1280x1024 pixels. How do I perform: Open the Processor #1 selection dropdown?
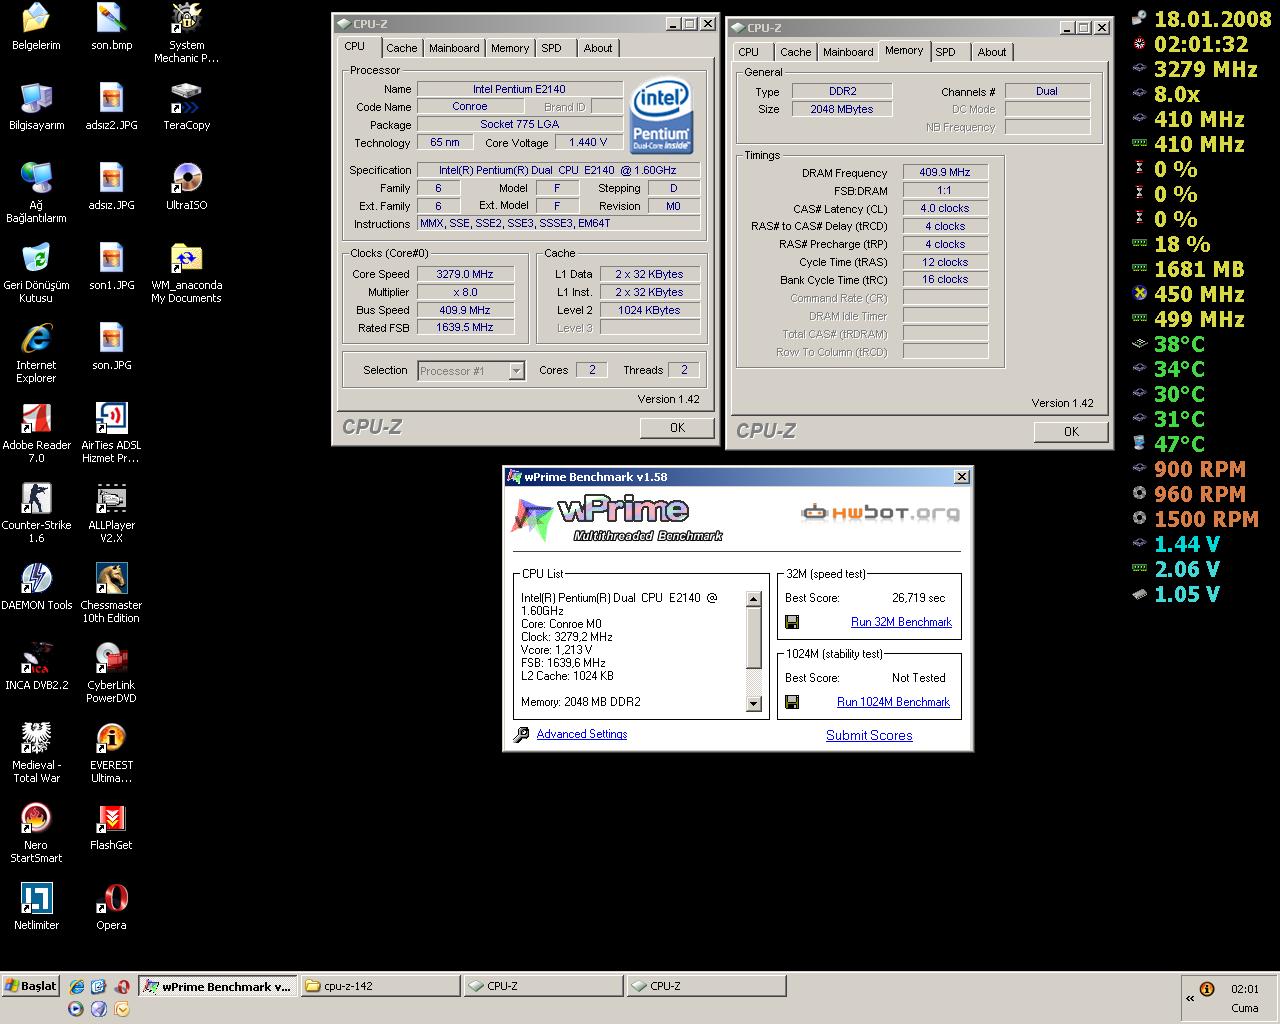tap(471, 370)
